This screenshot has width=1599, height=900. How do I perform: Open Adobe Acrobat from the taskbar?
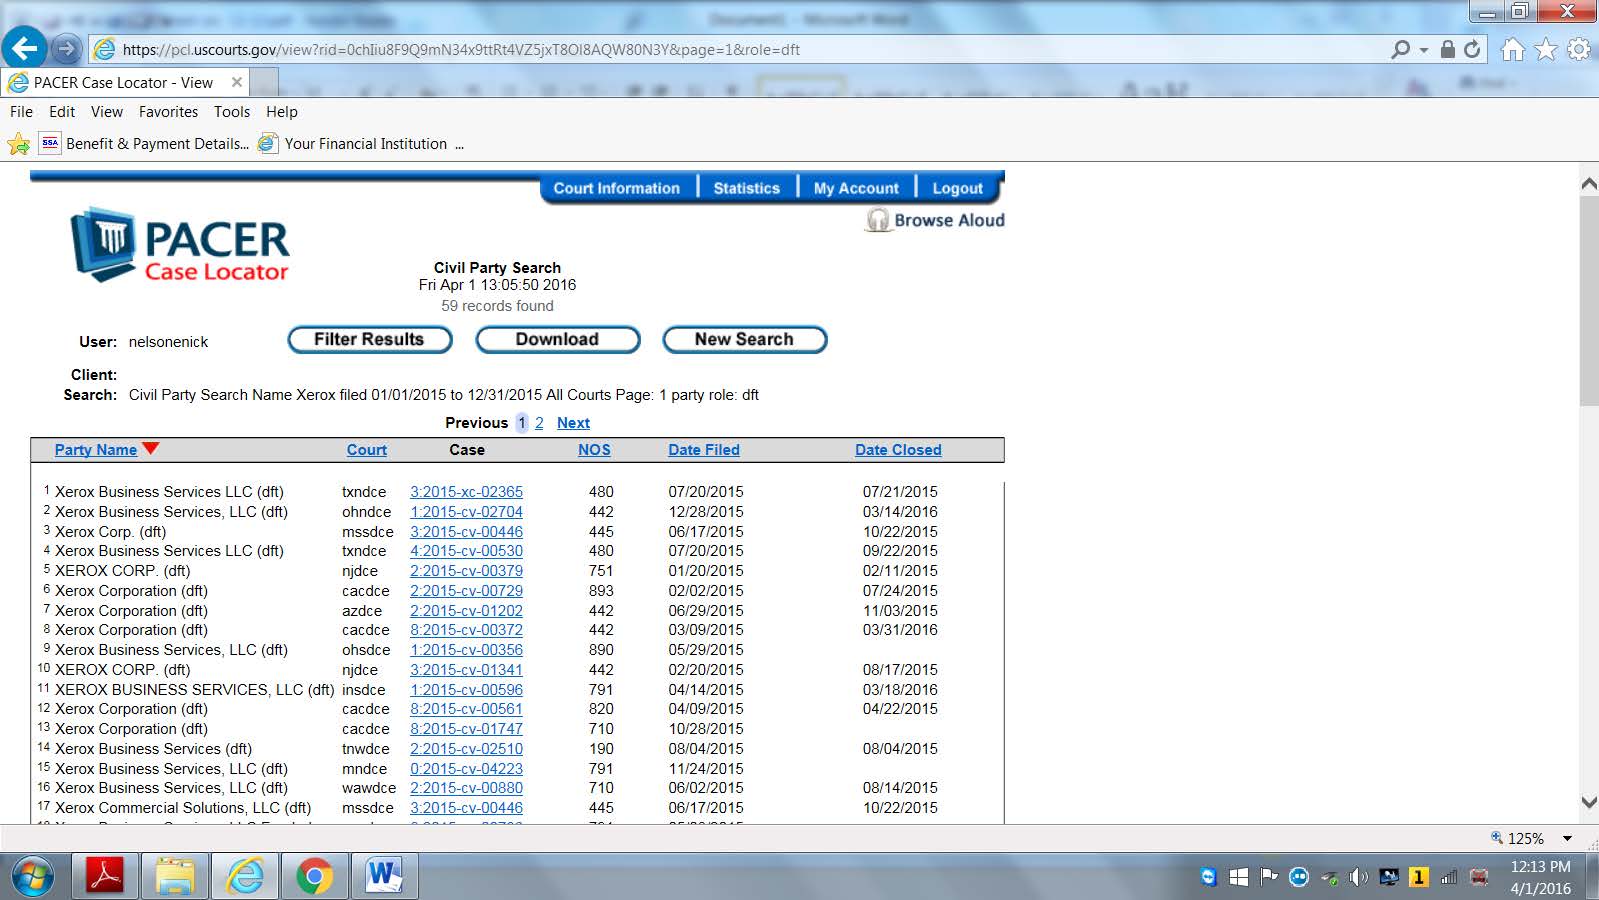pyautogui.click(x=107, y=877)
